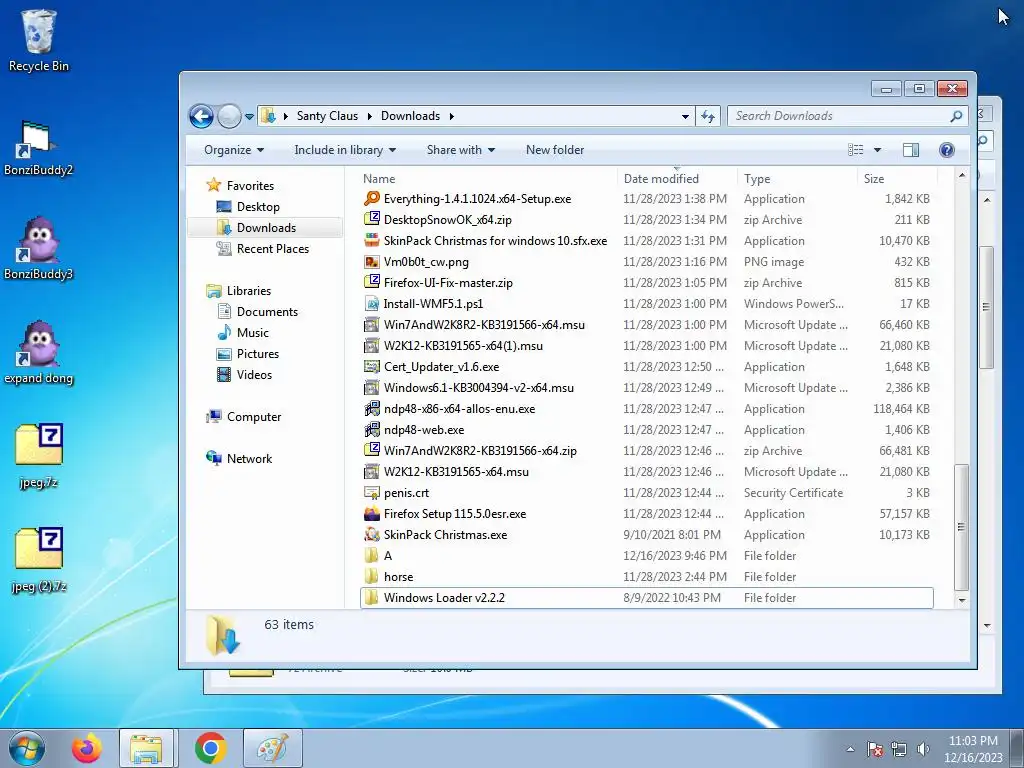The height and width of the screenshot is (768, 1024).
Task: Select the horse folder
Action: (x=647, y=577)
